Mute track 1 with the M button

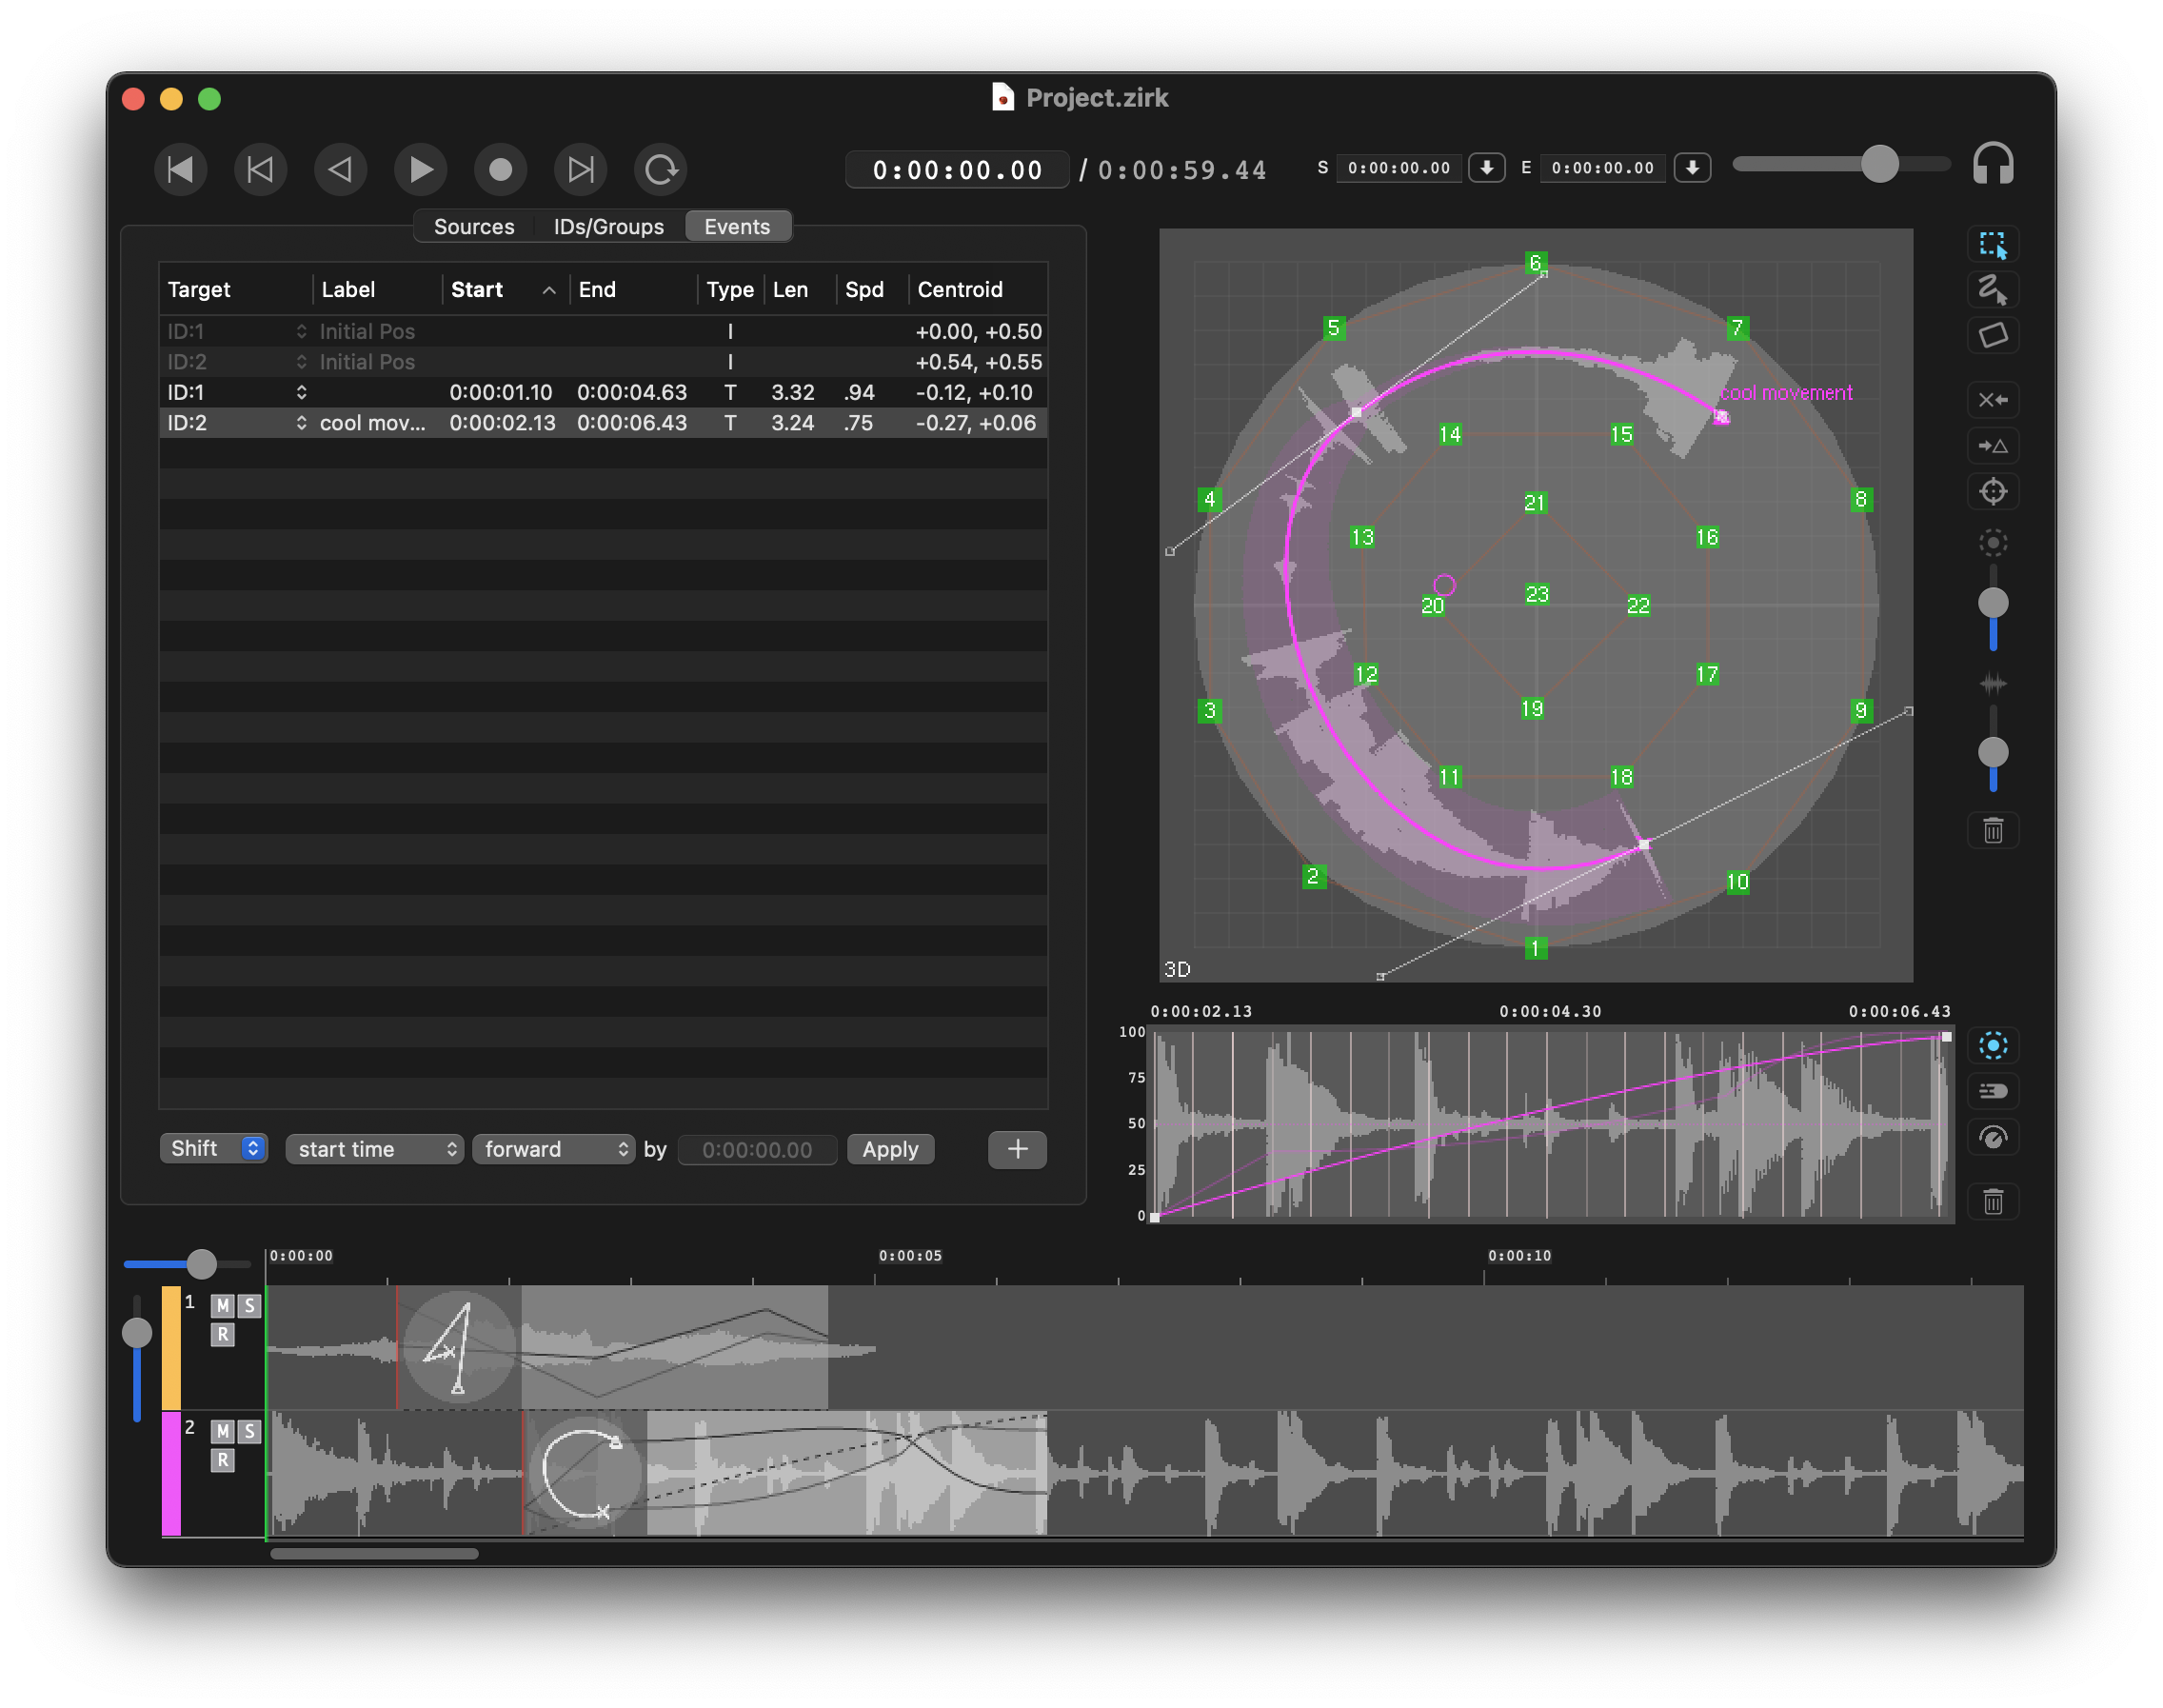[222, 1306]
